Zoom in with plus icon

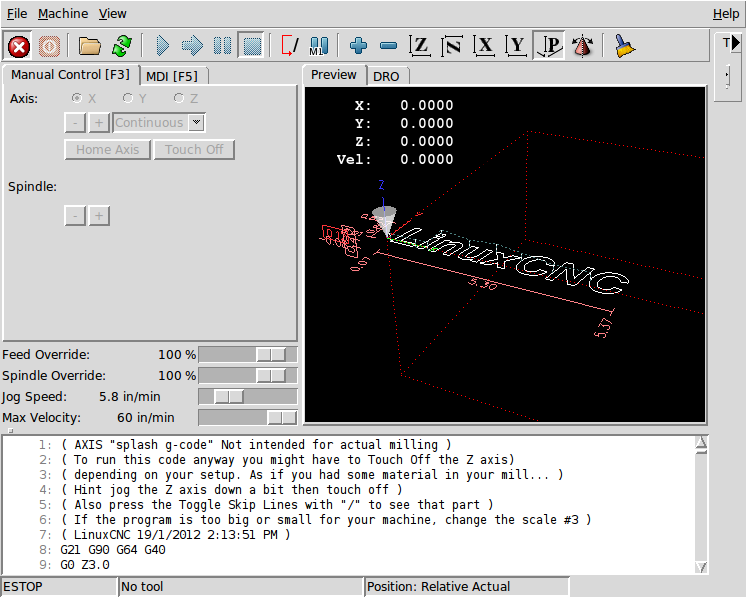[x=358, y=47]
